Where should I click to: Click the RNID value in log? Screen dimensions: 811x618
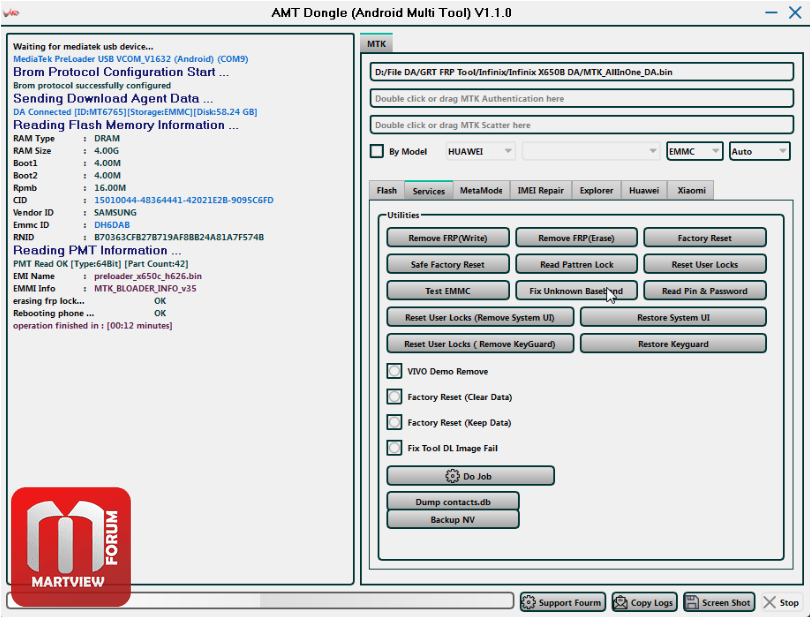179,237
